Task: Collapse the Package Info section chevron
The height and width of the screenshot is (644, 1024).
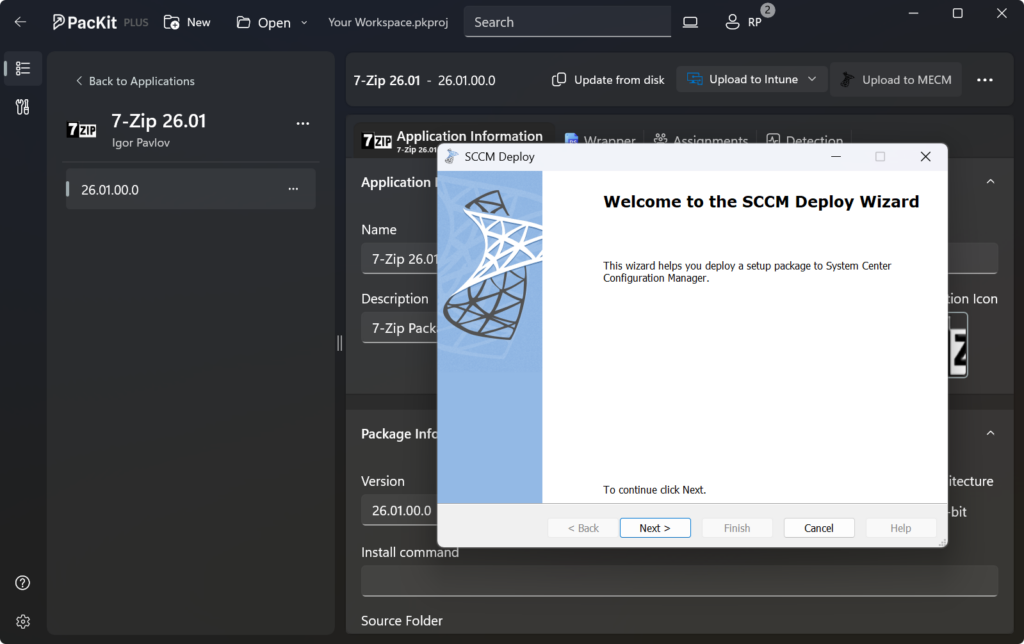Action: [x=991, y=433]
